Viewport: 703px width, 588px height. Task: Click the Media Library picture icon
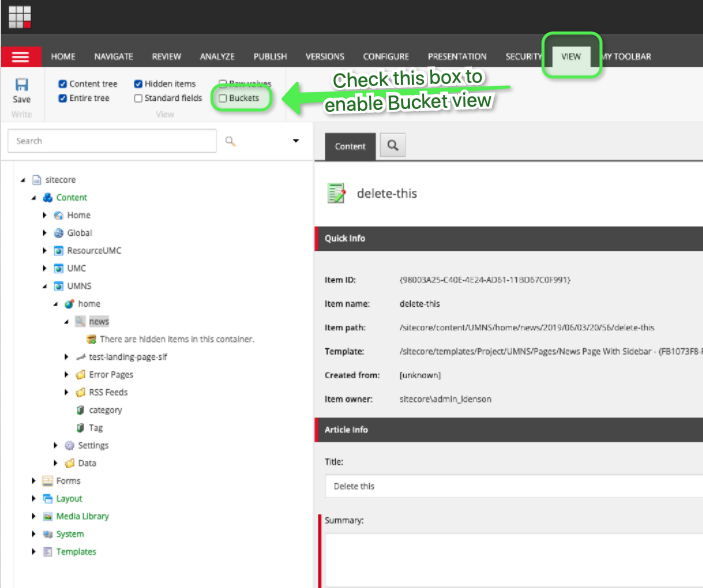coord(48,516)
